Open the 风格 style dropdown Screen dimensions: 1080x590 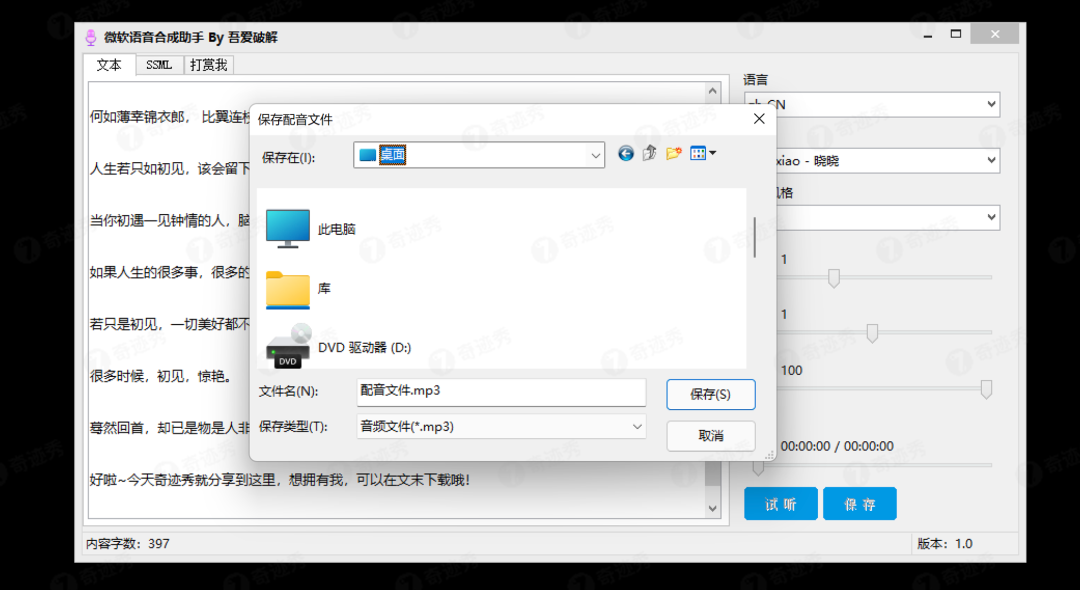(x=872, y=218)
